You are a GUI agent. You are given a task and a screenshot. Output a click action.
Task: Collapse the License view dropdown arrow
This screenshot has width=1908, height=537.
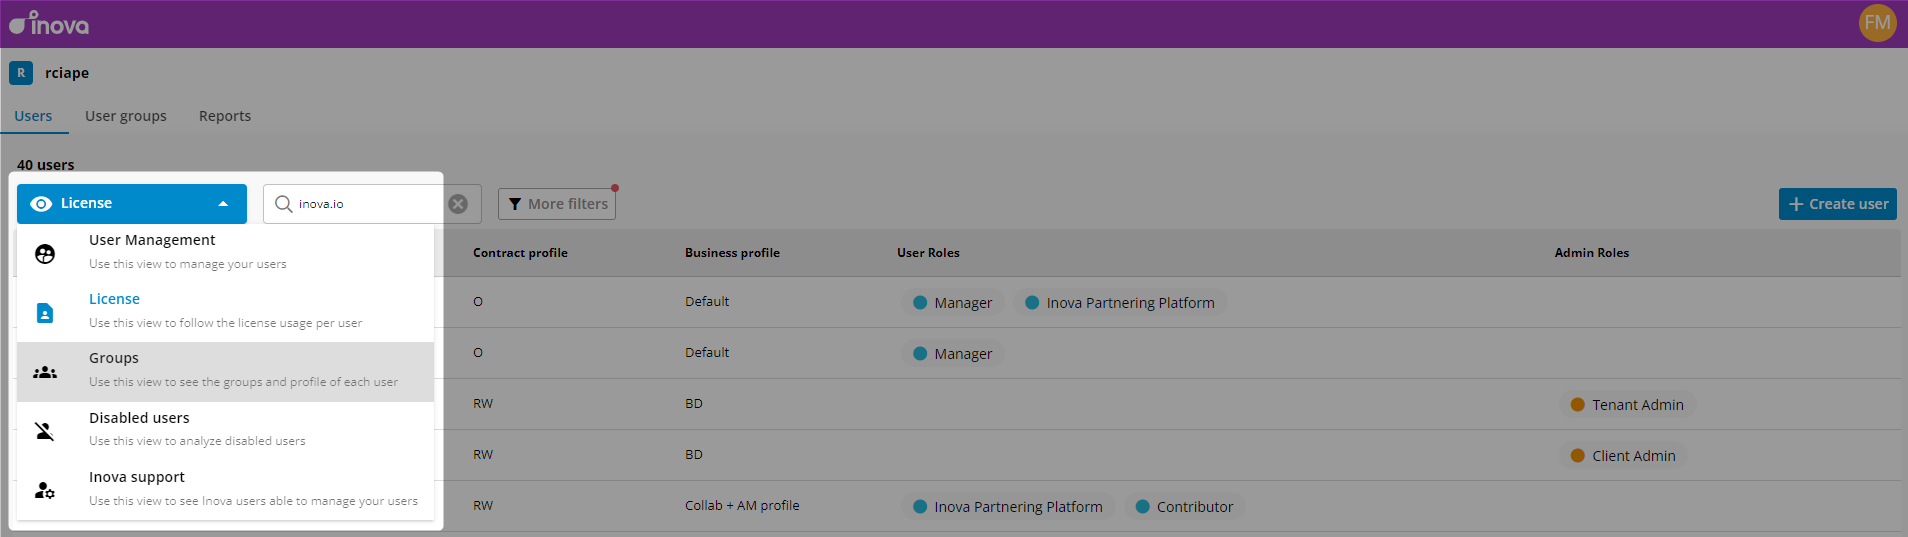[223, 204]
